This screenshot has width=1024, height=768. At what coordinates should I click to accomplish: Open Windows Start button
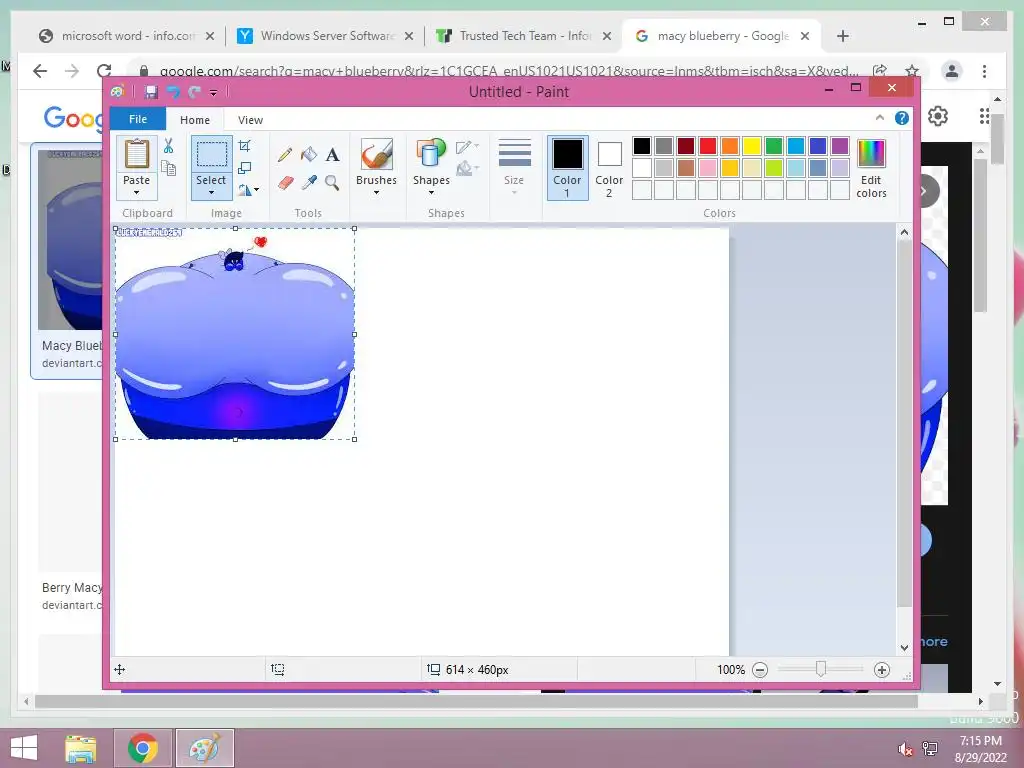[24, 748]
